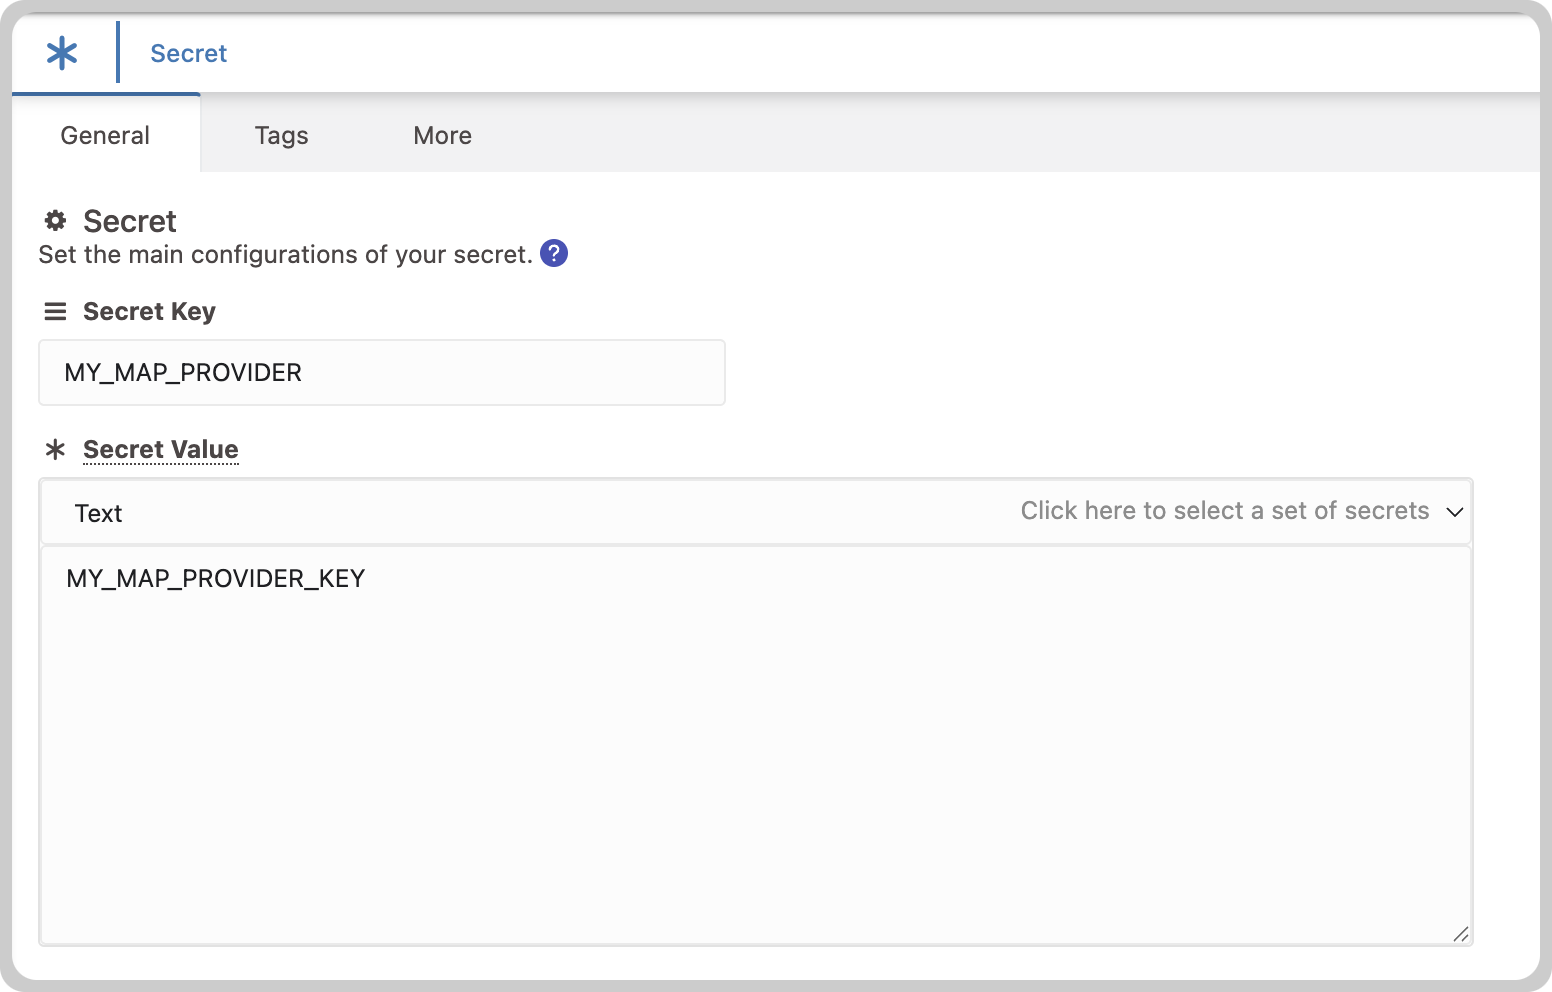Click the text area resize handle

(x=1460, y=934)
